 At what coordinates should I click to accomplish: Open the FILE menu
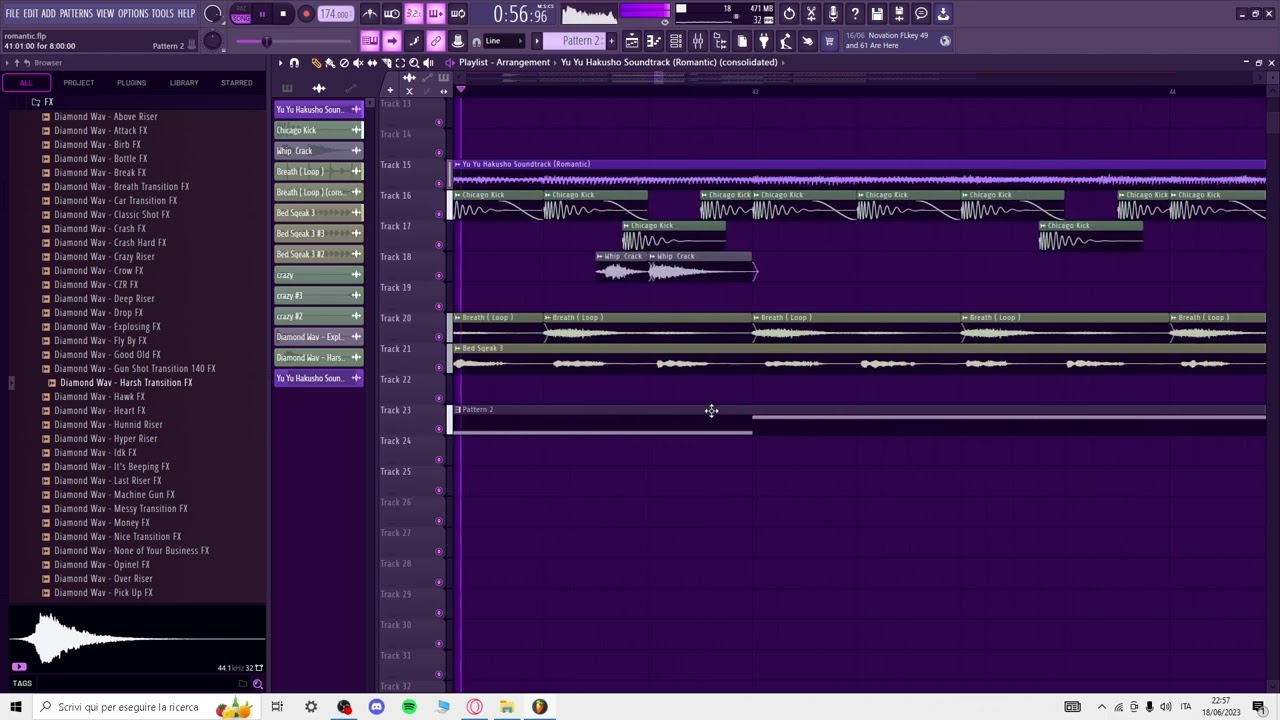click(x=12, y=14)
